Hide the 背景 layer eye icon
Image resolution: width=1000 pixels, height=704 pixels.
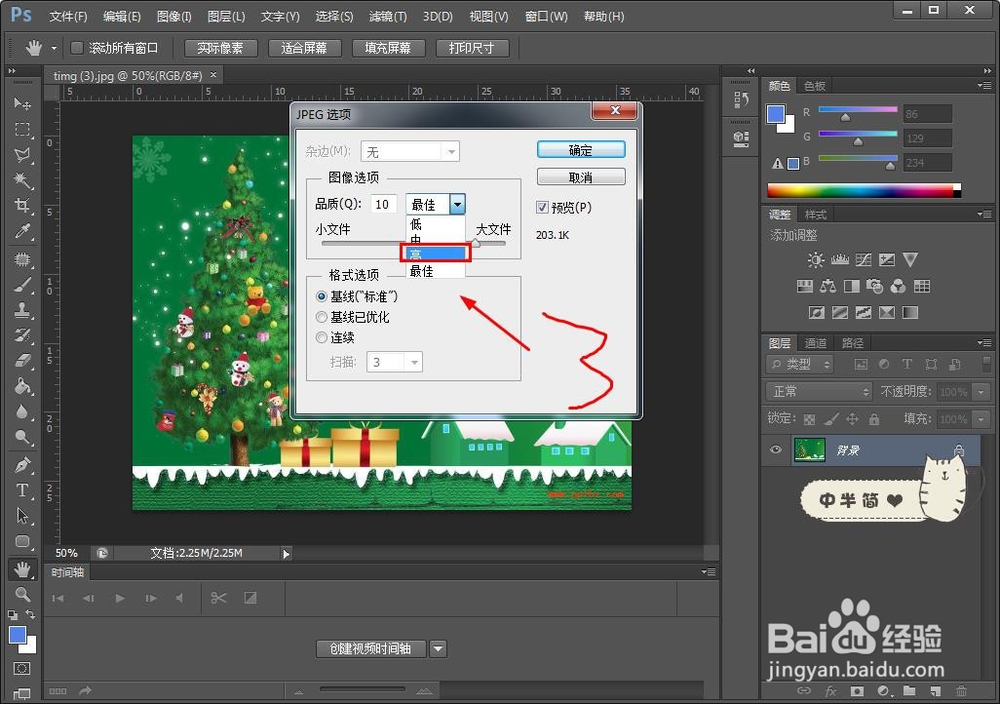(776, 450)
